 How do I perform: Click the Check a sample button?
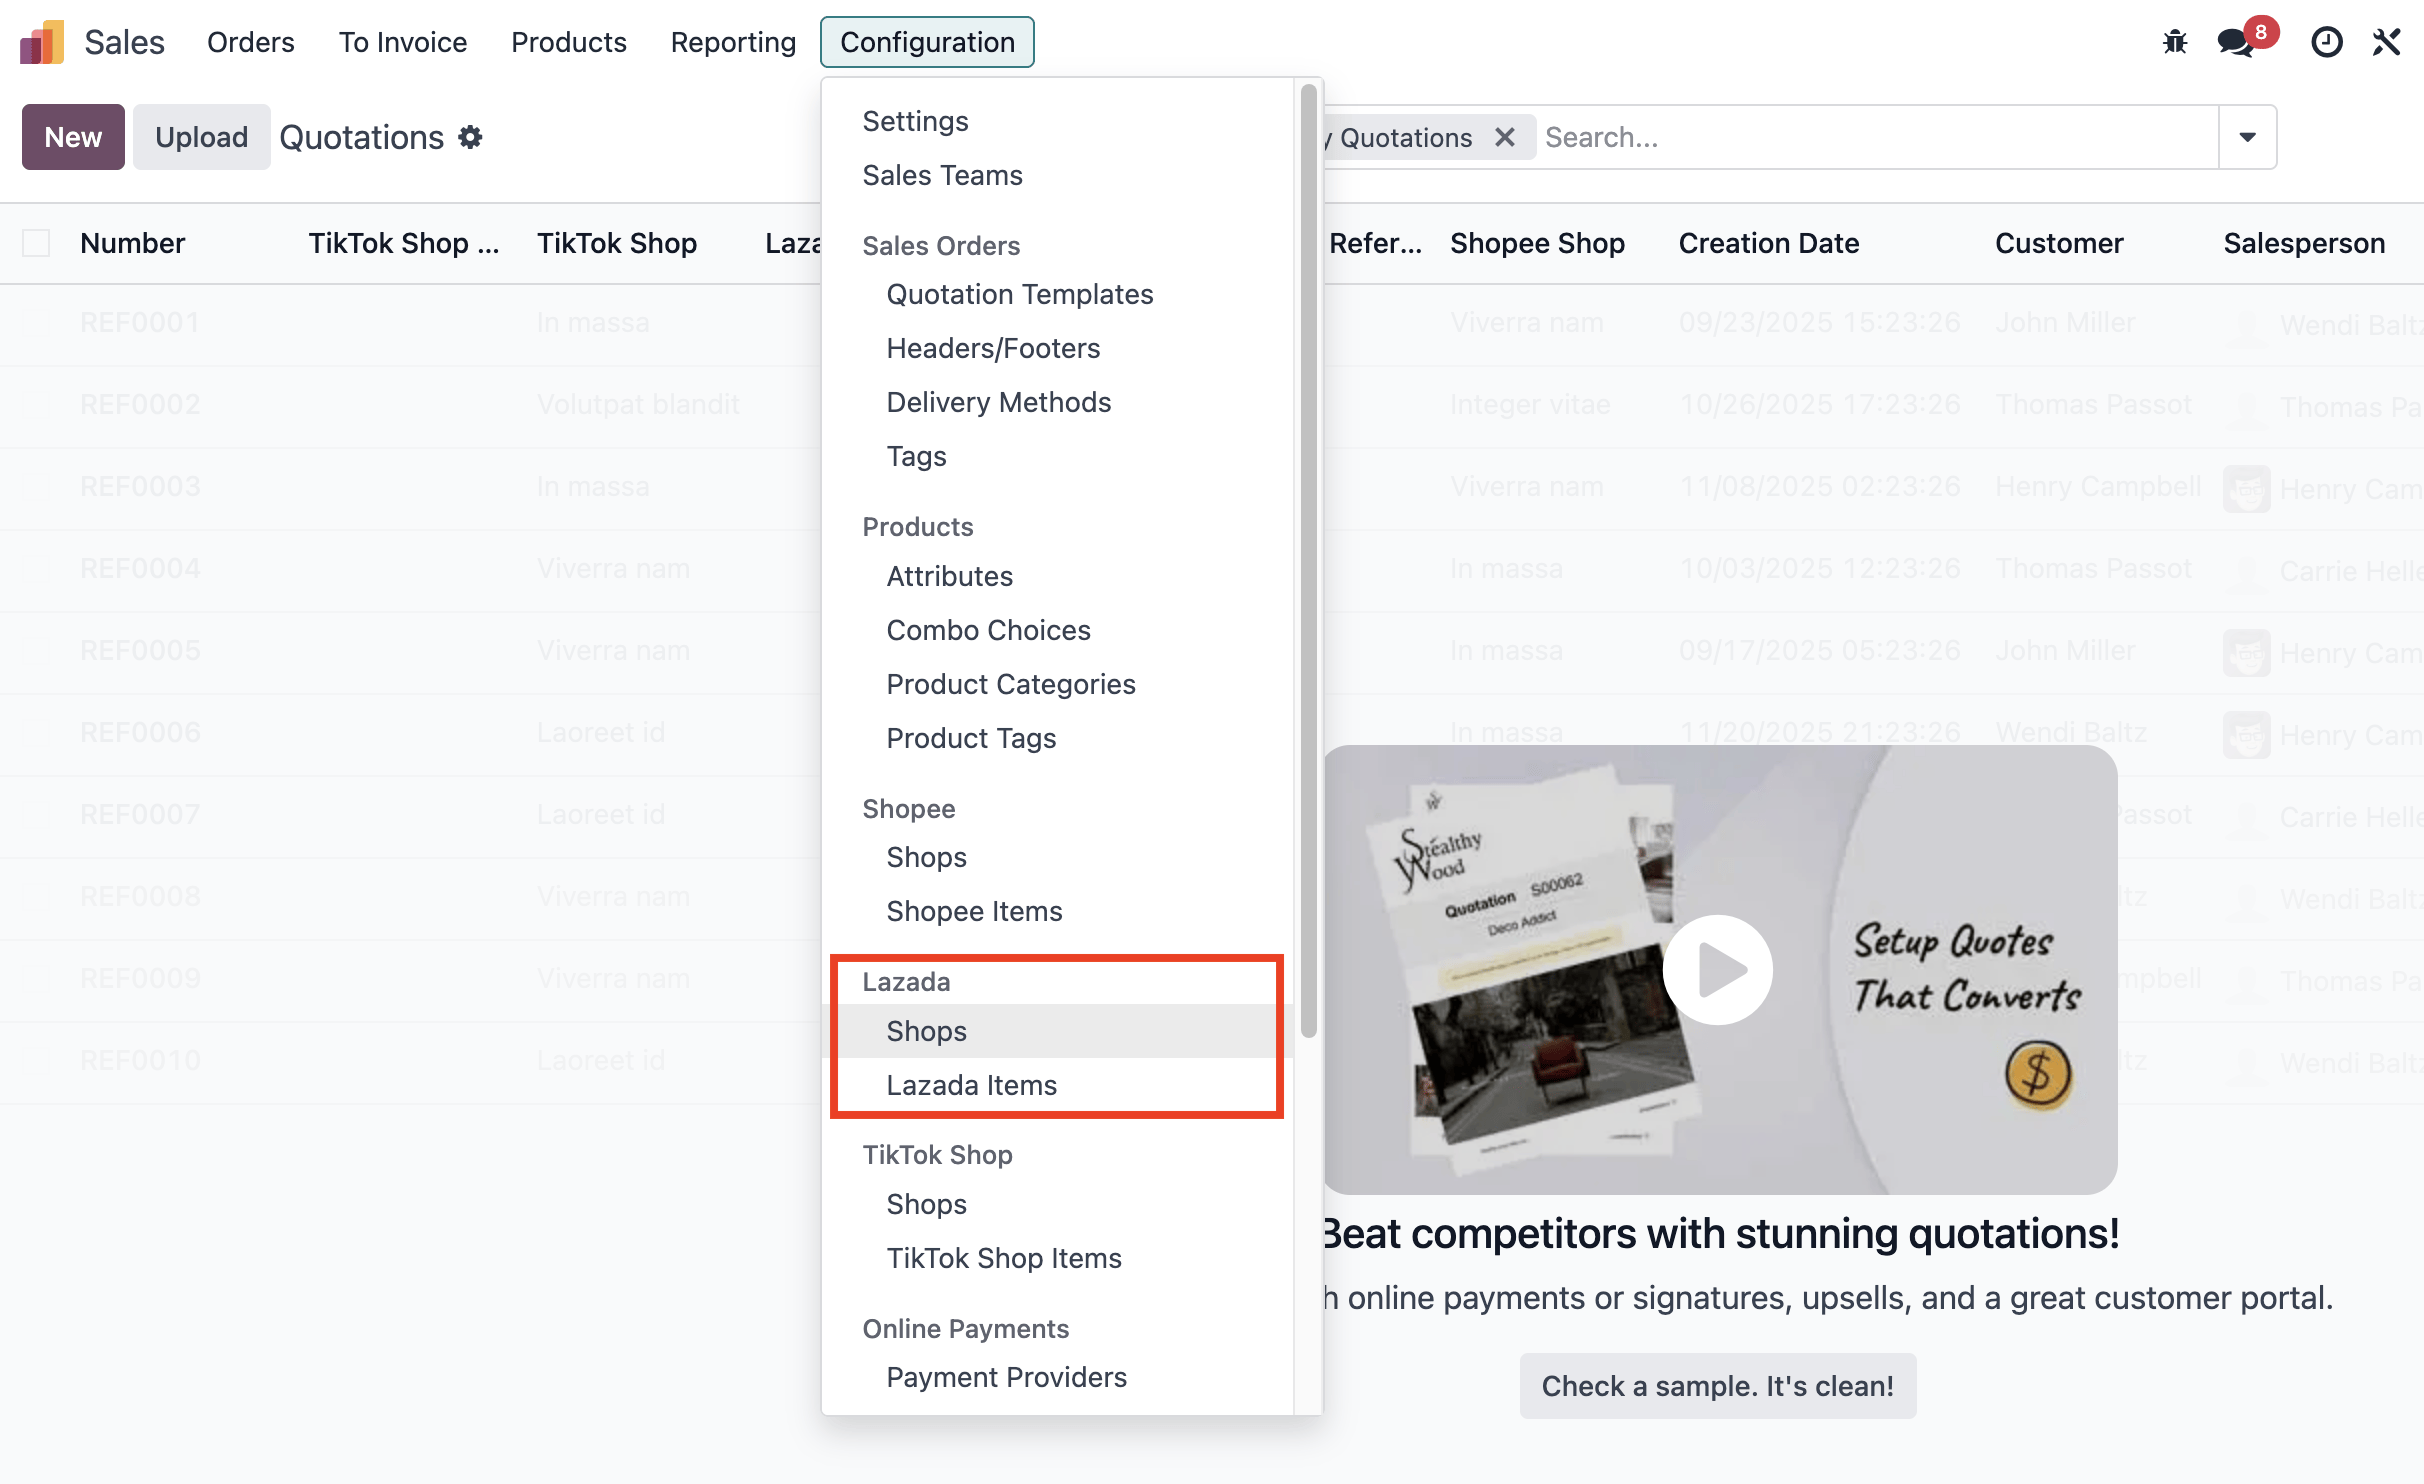pyautogui.click(x=1717, y=1385)
